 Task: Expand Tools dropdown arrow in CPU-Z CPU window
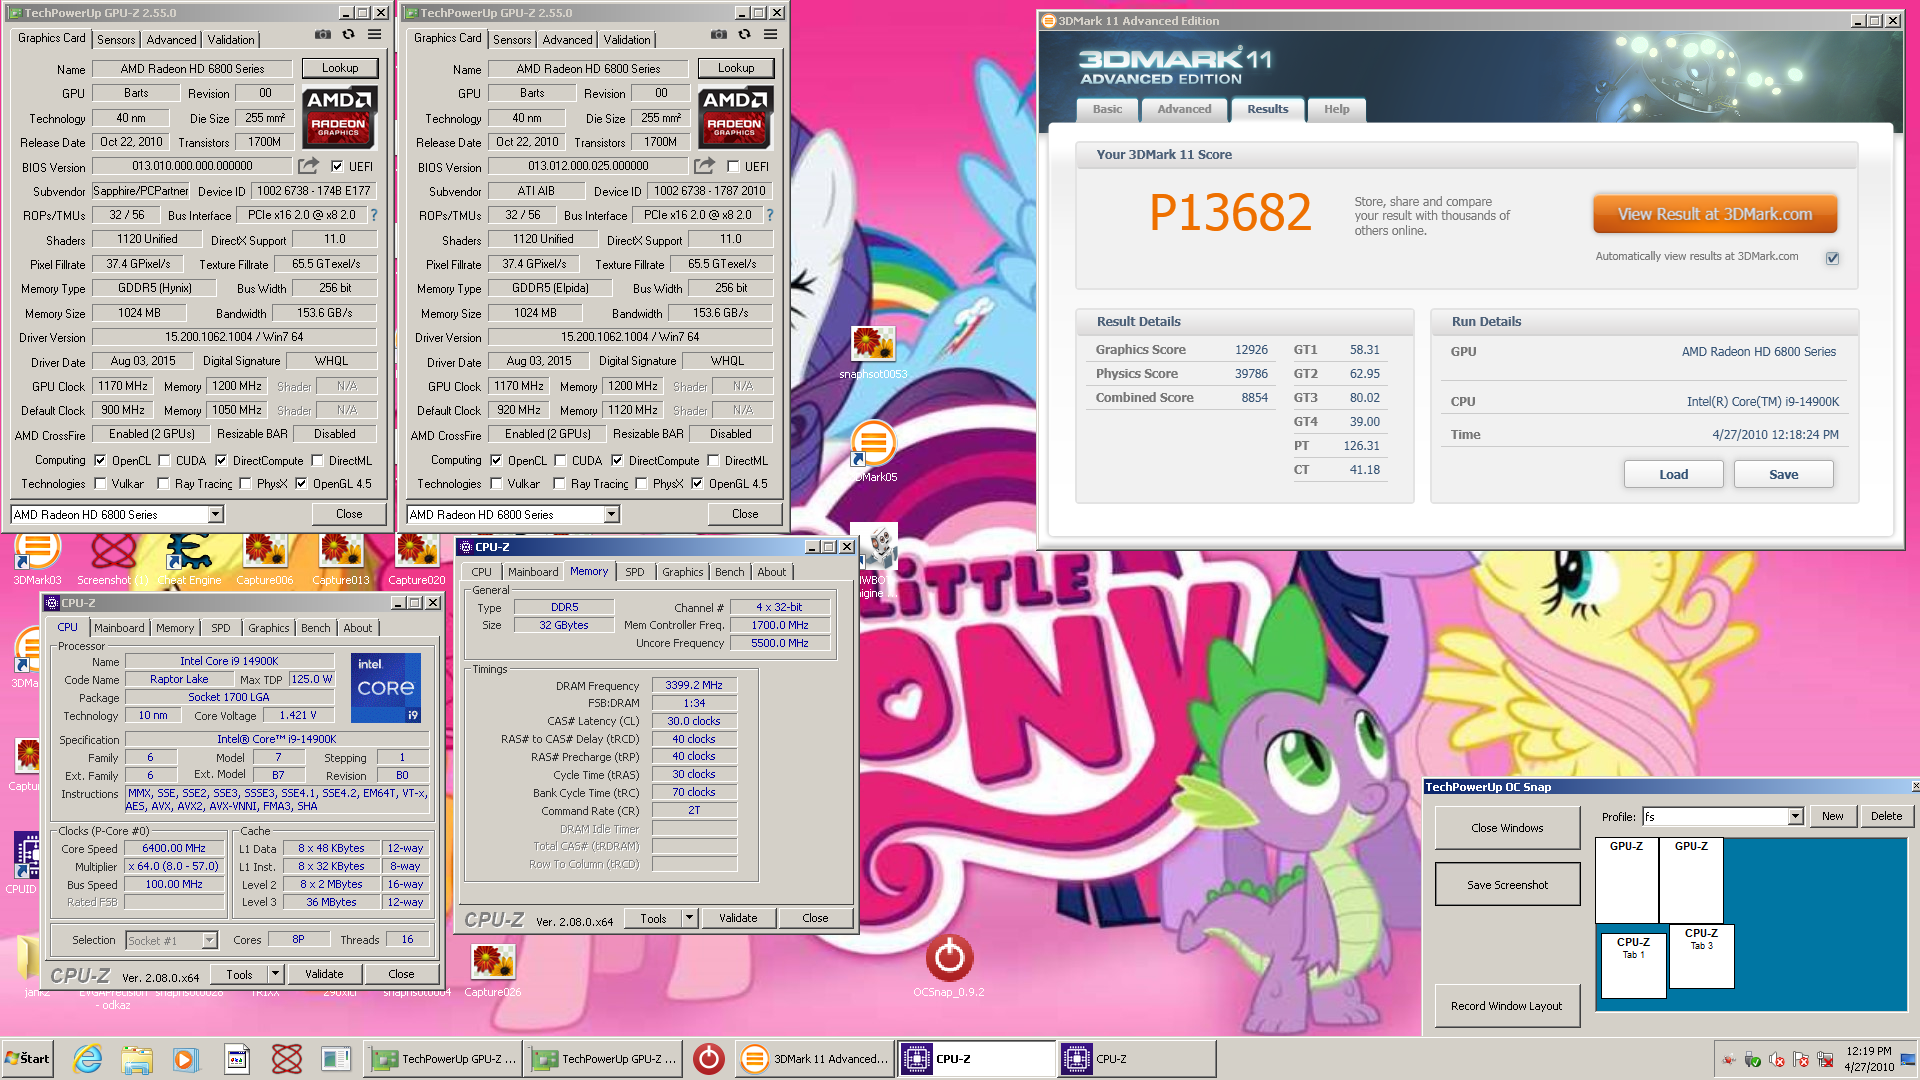275,974
